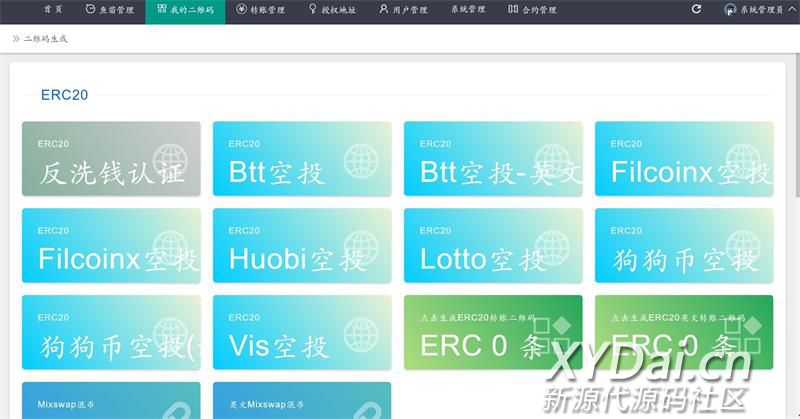Select the 我的二维码 tab

tap(185, 10)
